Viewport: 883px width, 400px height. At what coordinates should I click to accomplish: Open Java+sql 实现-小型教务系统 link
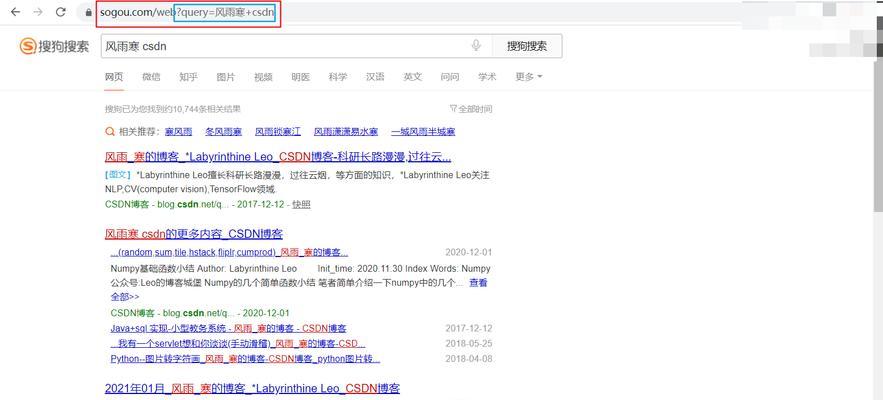click(228, 328)
